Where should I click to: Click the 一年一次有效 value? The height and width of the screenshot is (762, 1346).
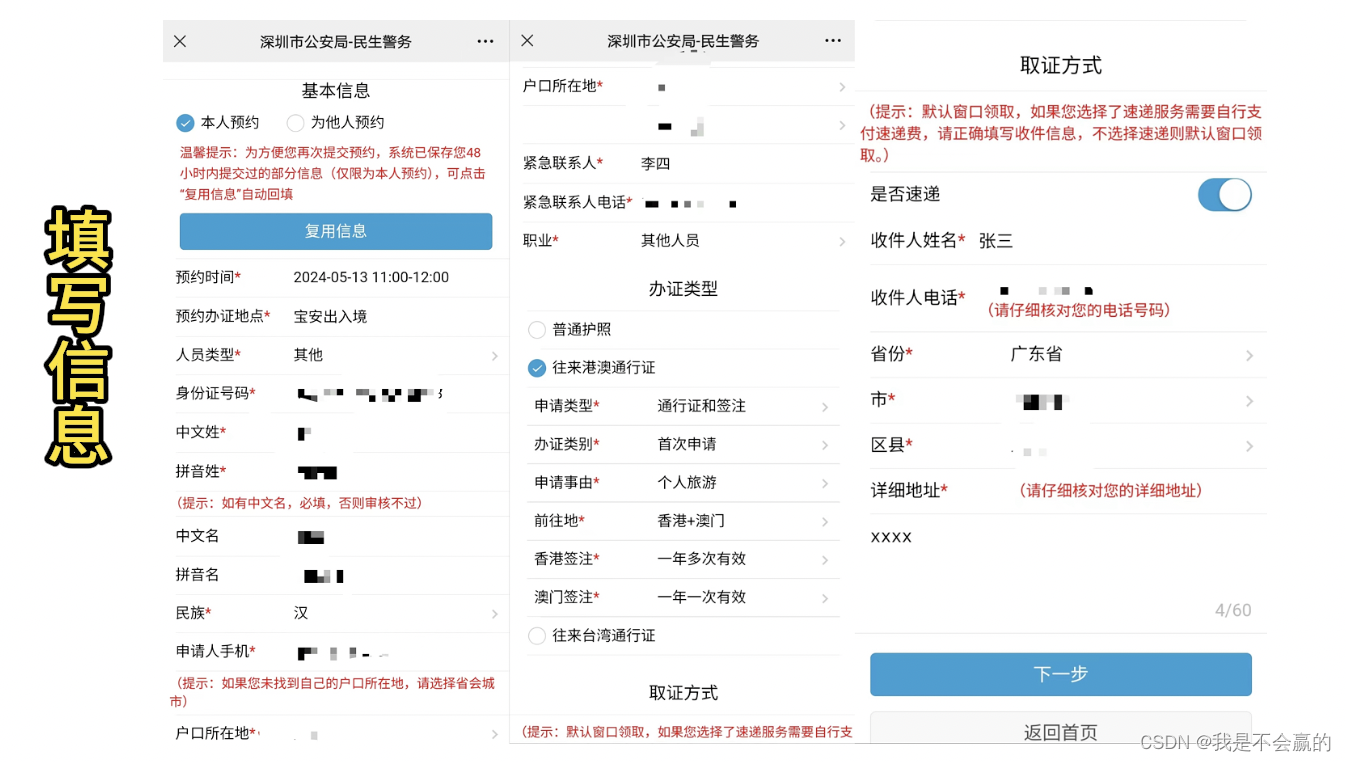tap(701, 597)
